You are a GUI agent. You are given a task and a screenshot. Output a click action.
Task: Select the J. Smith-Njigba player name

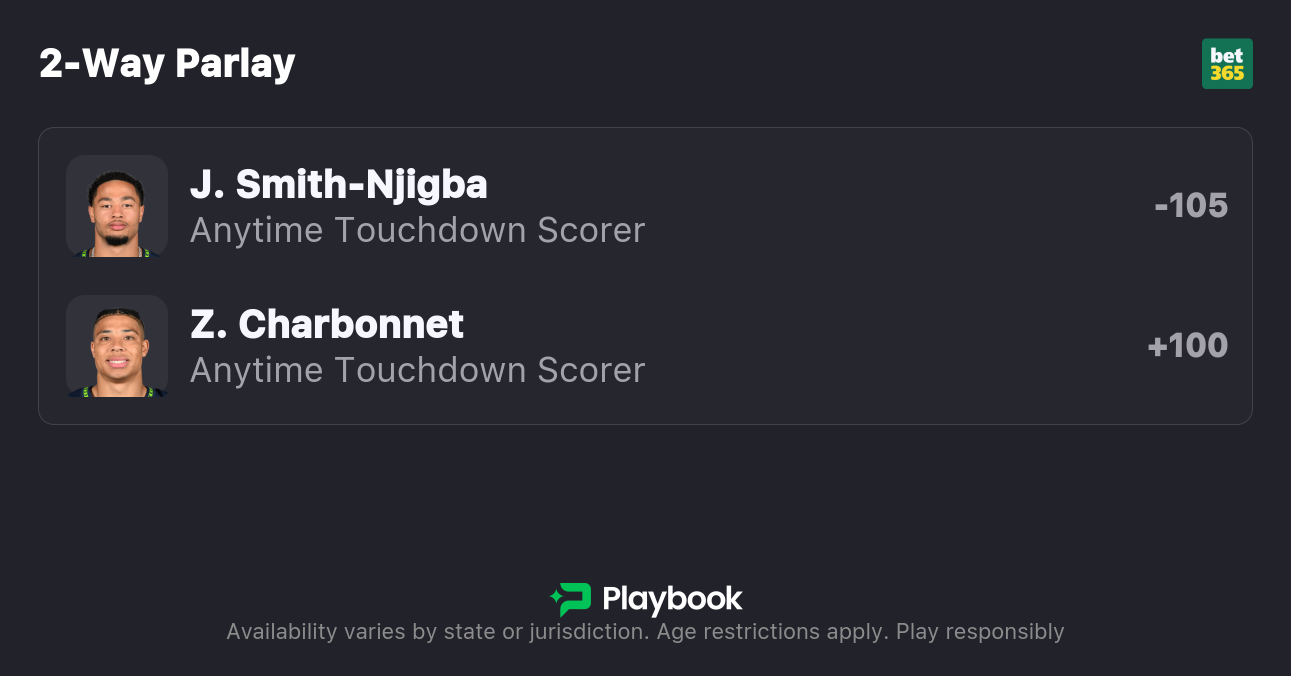click(338, 184)
